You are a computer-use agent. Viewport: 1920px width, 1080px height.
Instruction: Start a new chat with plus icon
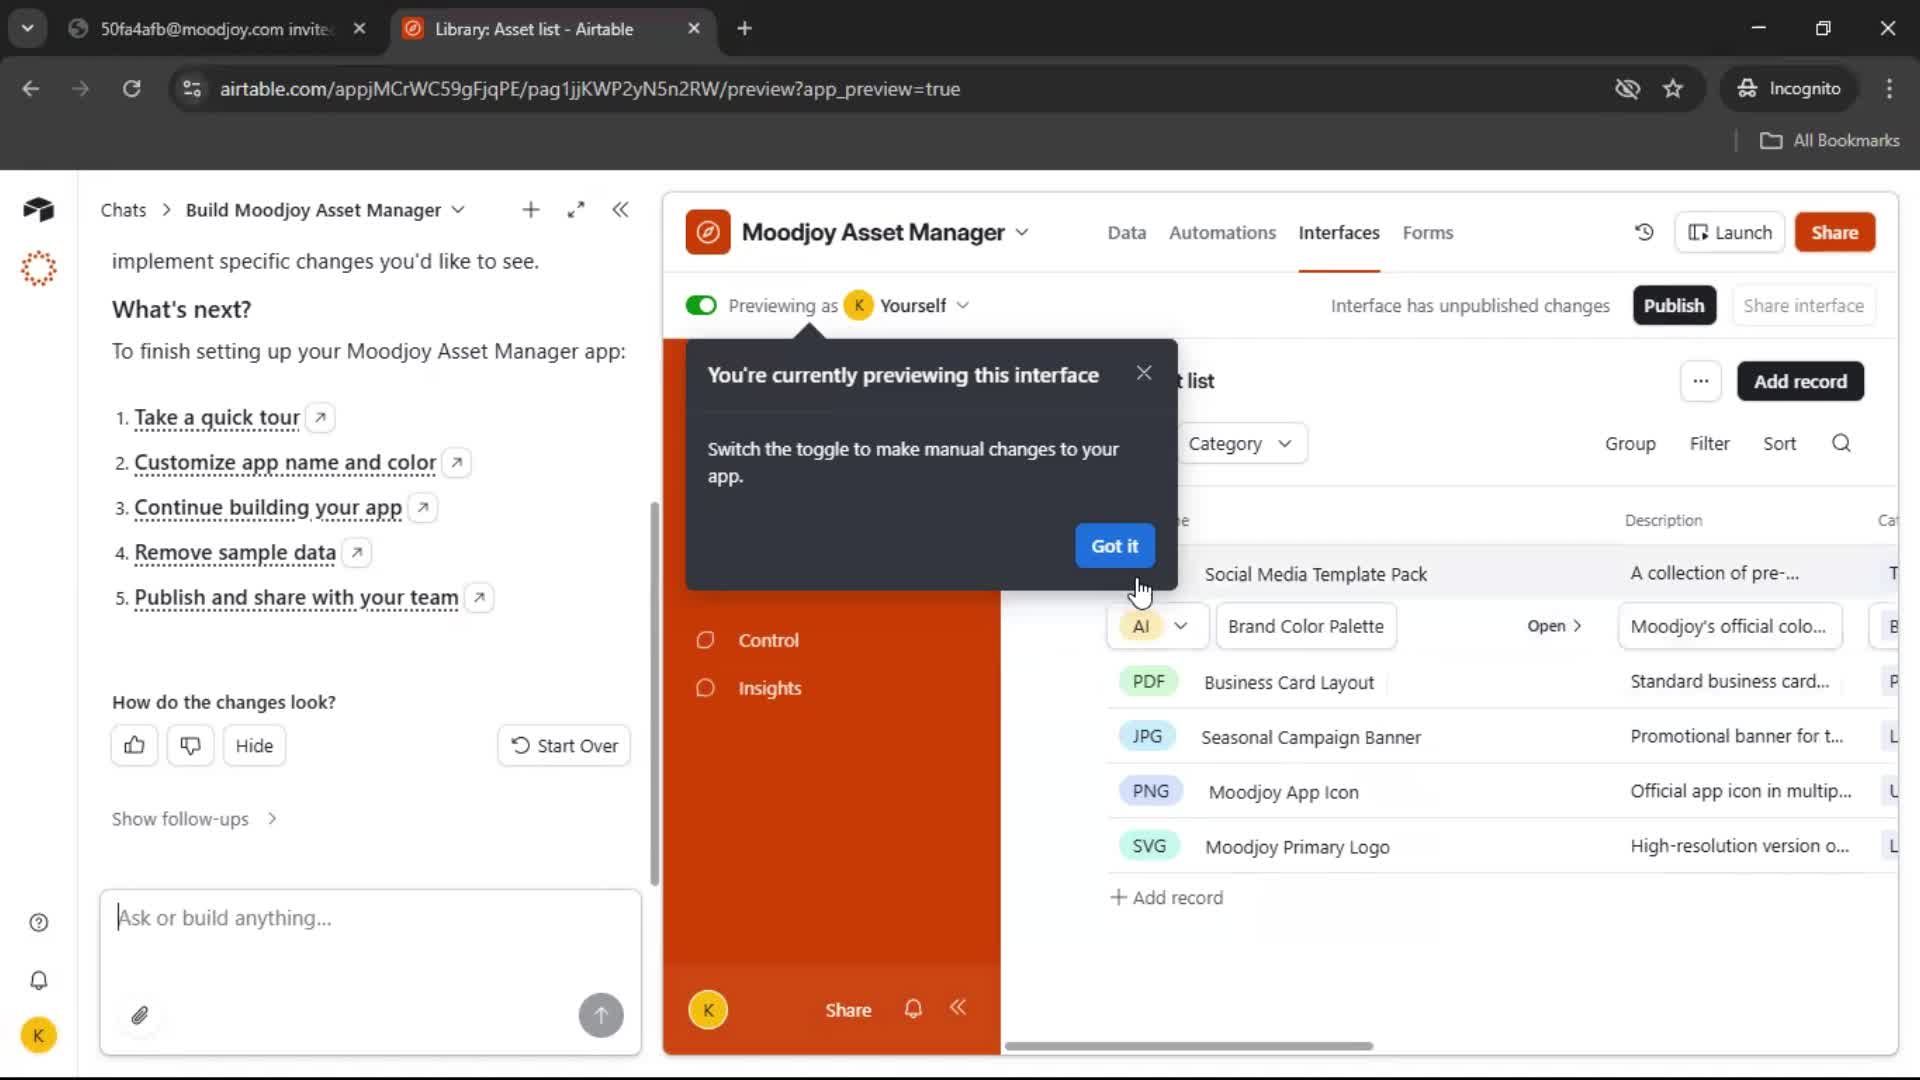530,209
